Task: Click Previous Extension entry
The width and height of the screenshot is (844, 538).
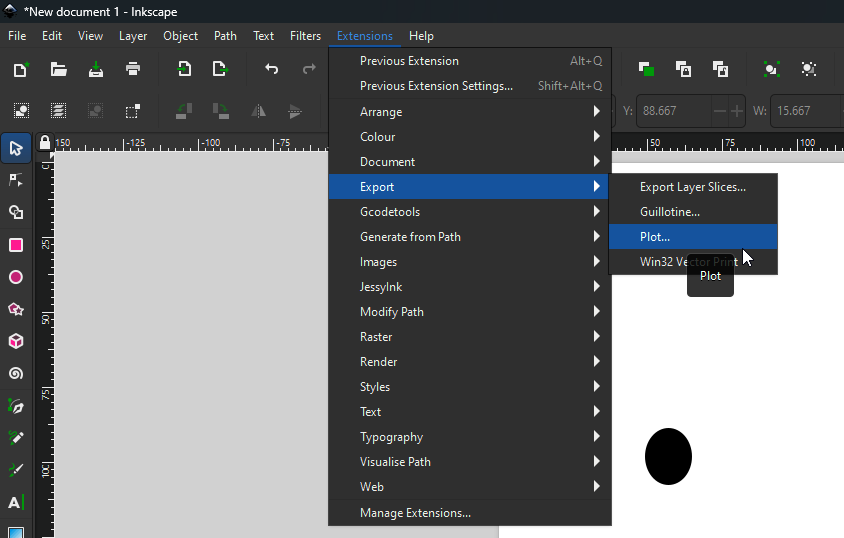Action: pos(469,61)
